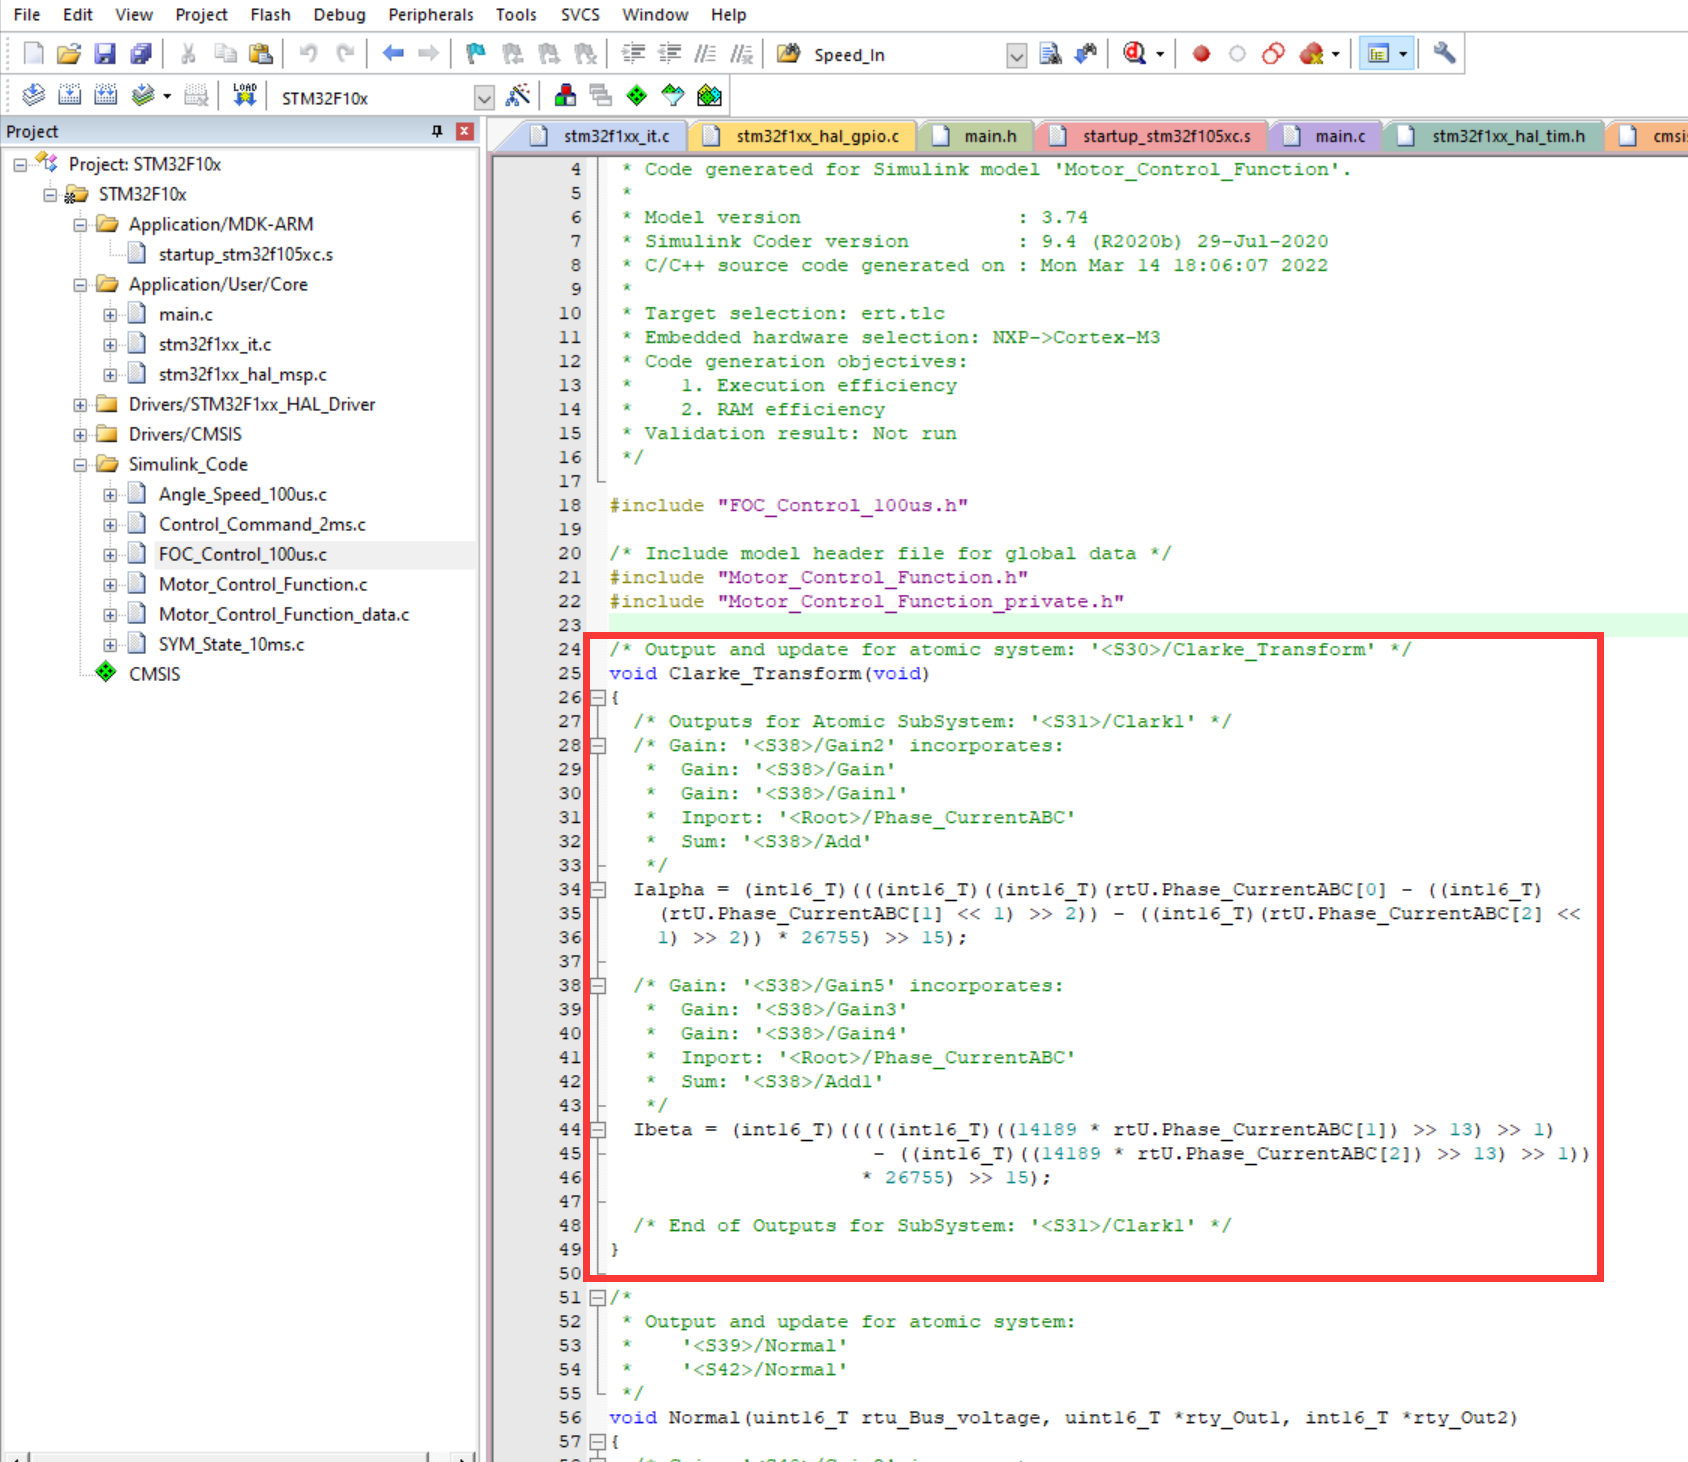The height and width of the screenshot is (1462, 1688).
Task: Start the debug session
Action: point(1134,54)
